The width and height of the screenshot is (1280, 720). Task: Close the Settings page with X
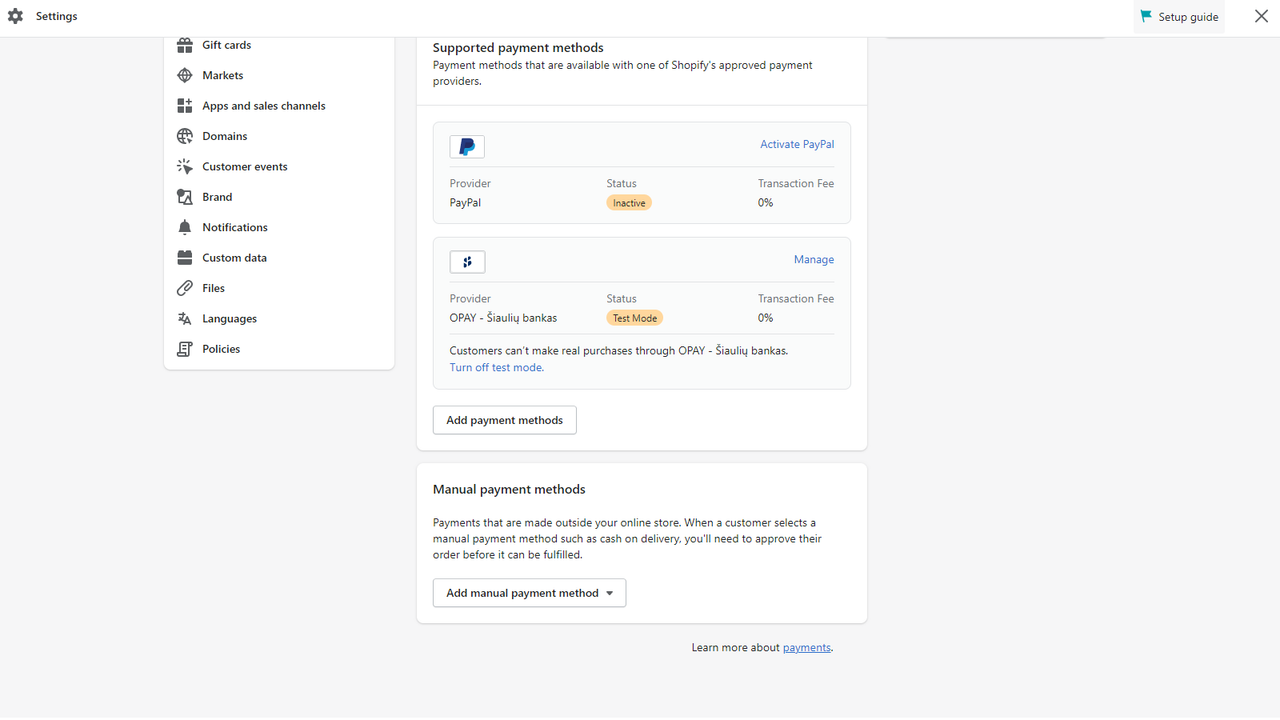(x=1261, y=16)
